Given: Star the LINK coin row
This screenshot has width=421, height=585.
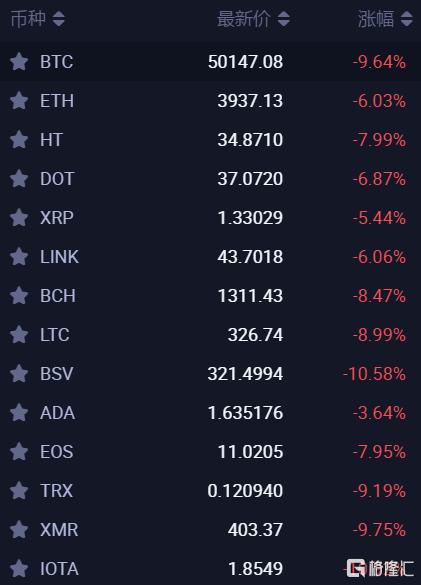Looking at the screenshot, I should coord(19,257).
